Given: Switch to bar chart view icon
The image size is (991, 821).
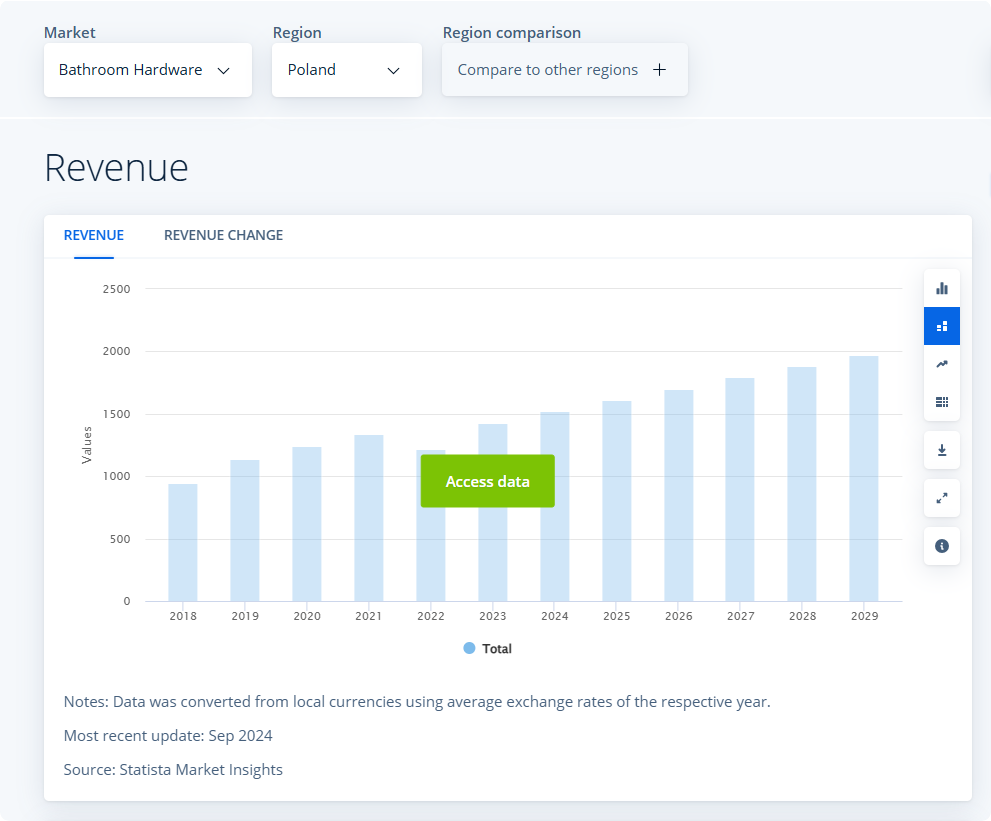Looking at the screenshot, I should pos(941,288).
